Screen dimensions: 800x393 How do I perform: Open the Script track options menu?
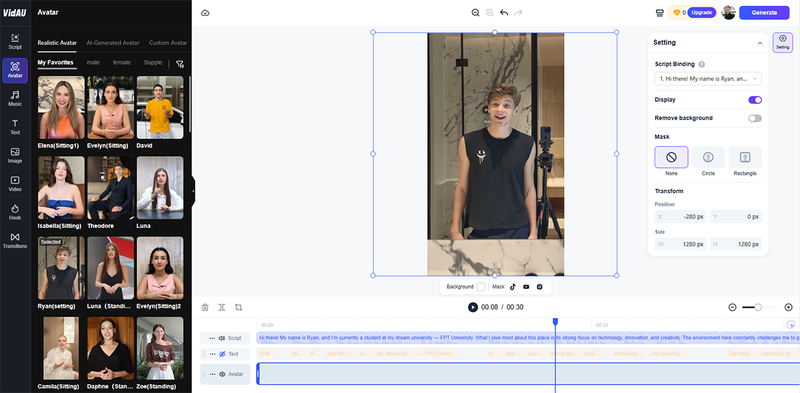(x=212, y=338)
